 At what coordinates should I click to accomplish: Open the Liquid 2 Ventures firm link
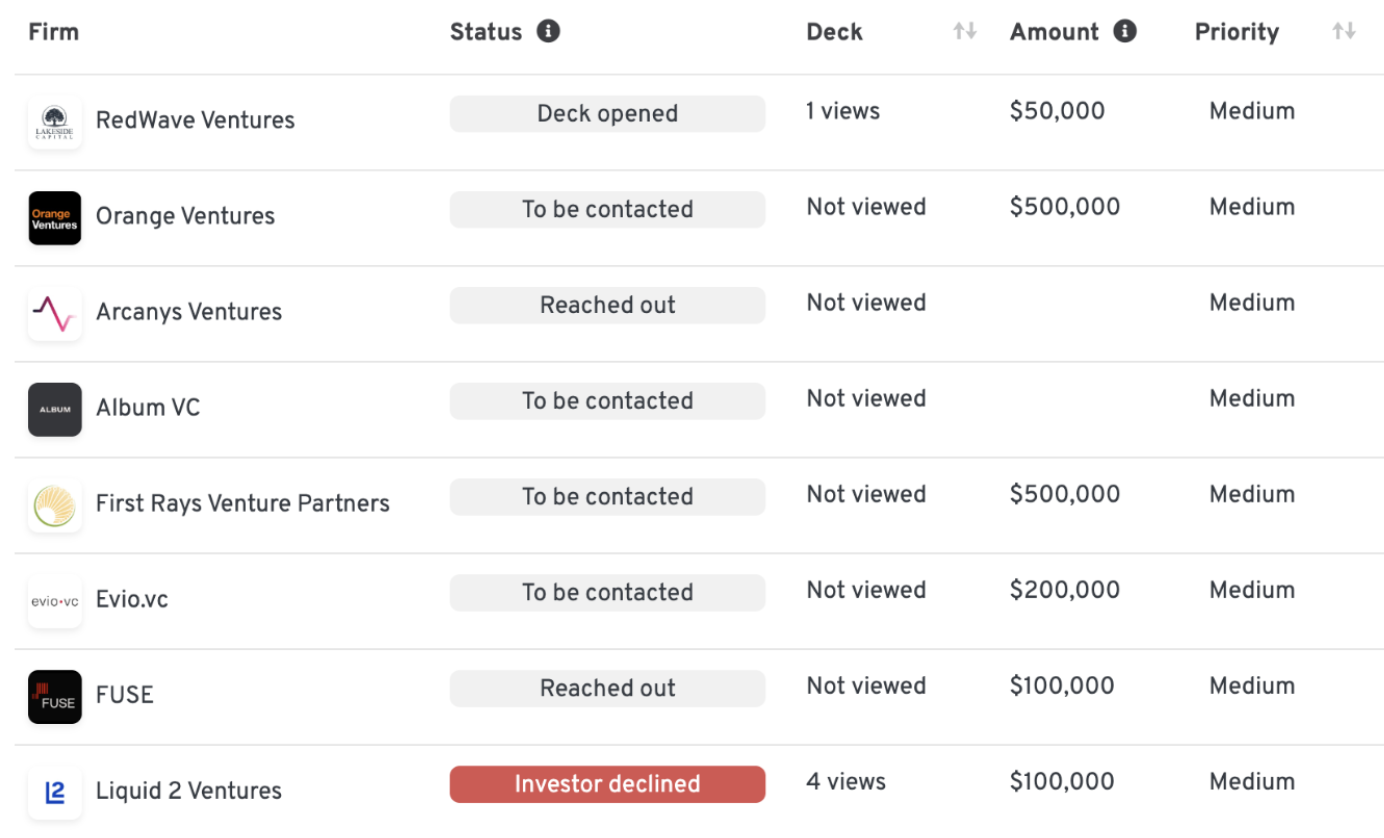pos(189,791)
